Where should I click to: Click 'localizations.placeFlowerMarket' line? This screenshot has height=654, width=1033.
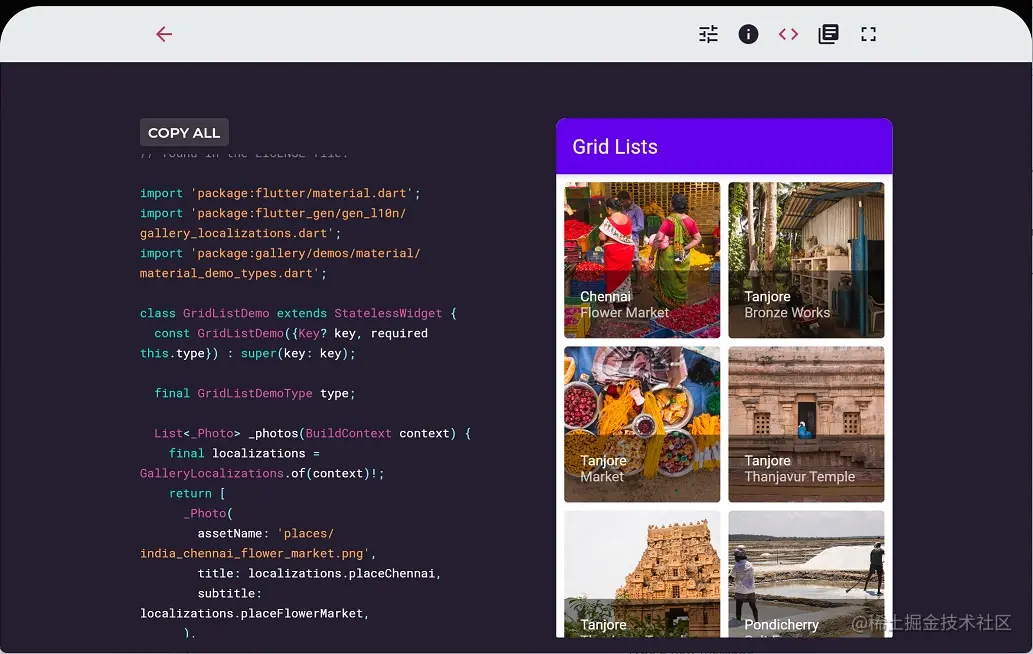pyautogui.click(x=254, y=614)
